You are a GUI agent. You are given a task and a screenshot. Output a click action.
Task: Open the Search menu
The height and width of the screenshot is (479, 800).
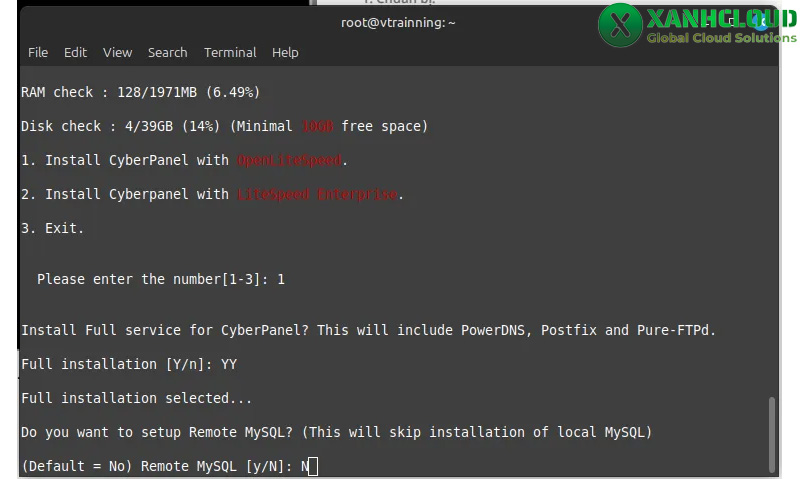(x=167, y=53)
